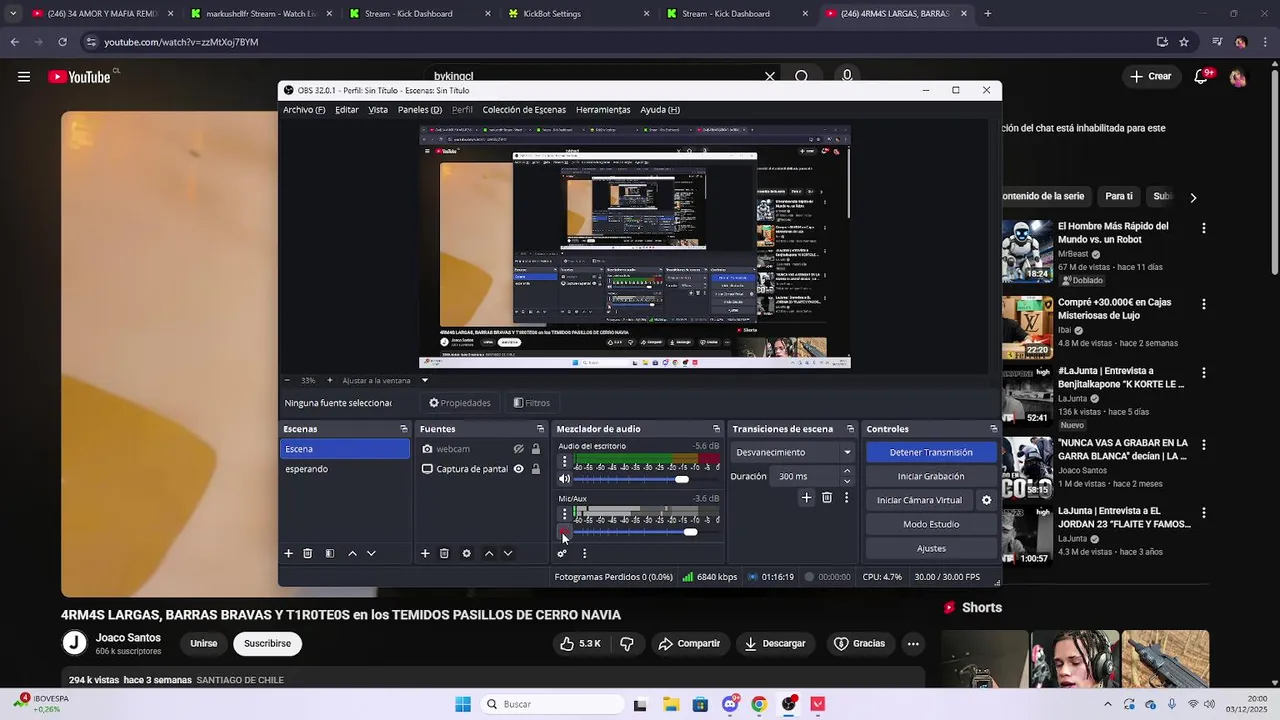Open Audio del escritorio options menu
1280x720 pixels.
[564, 462]
